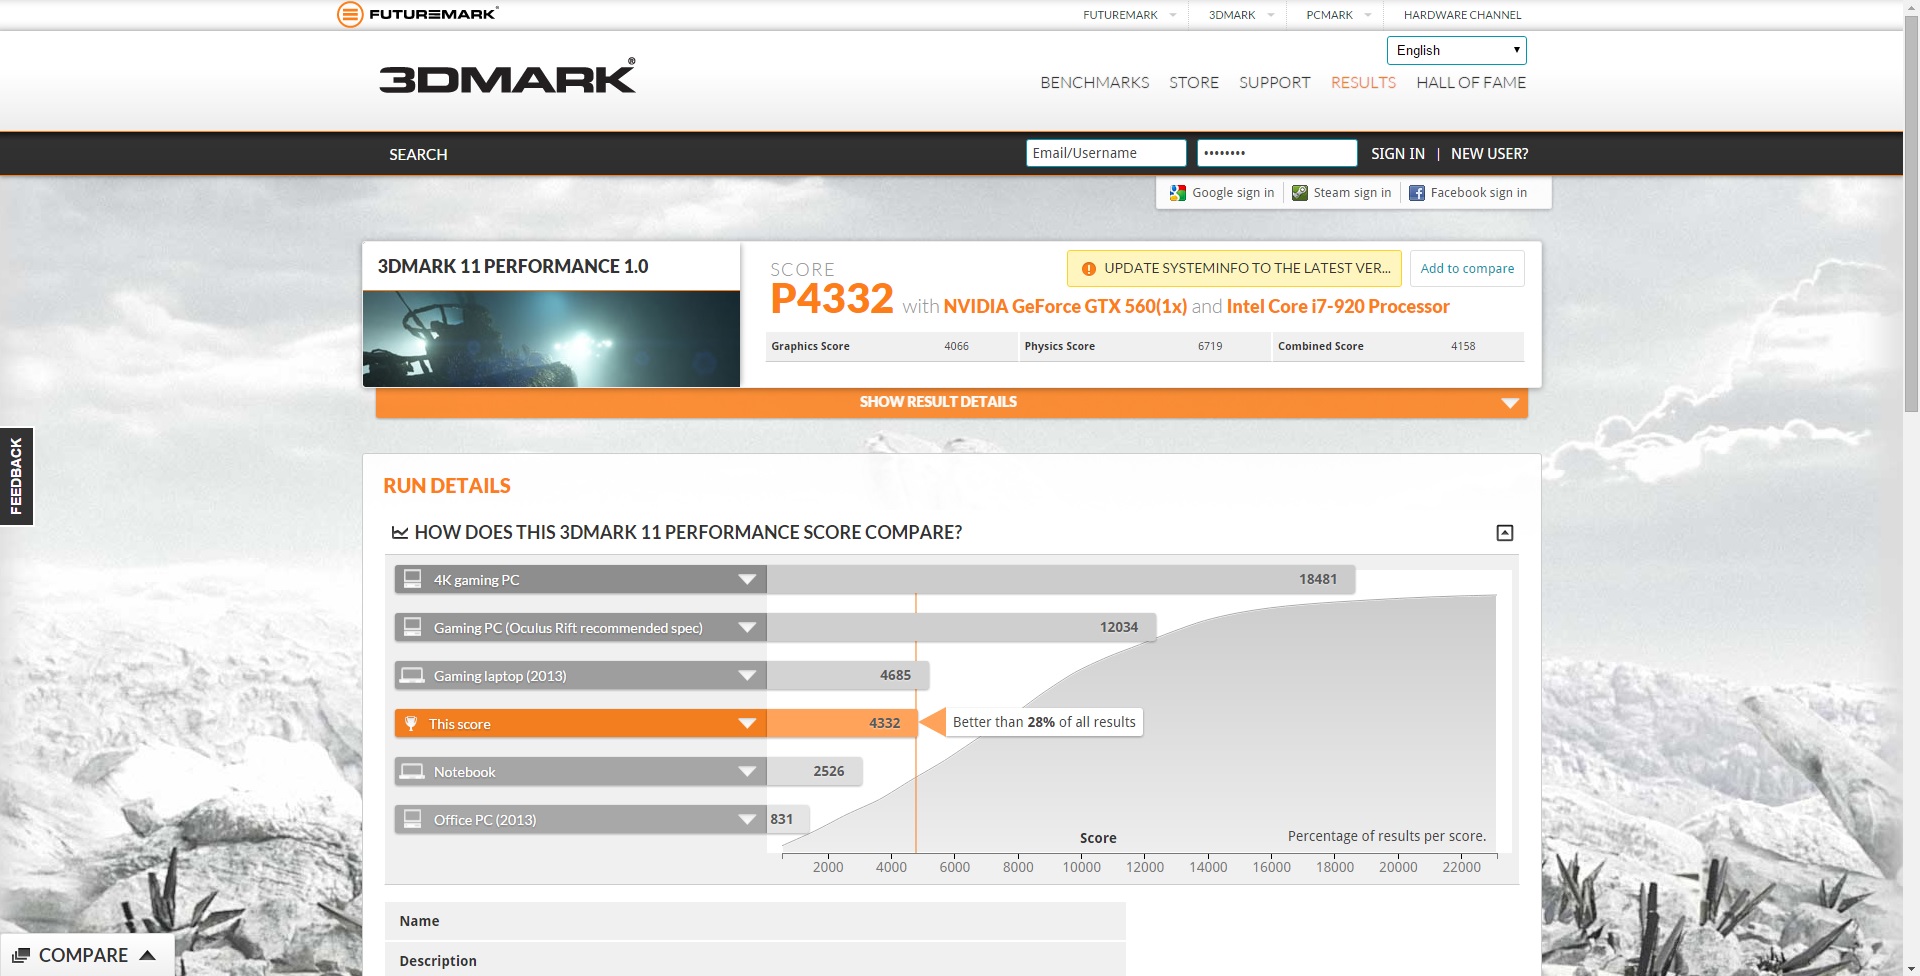
Task: Go to the SUPPORT section
Action: (1274, 83)
